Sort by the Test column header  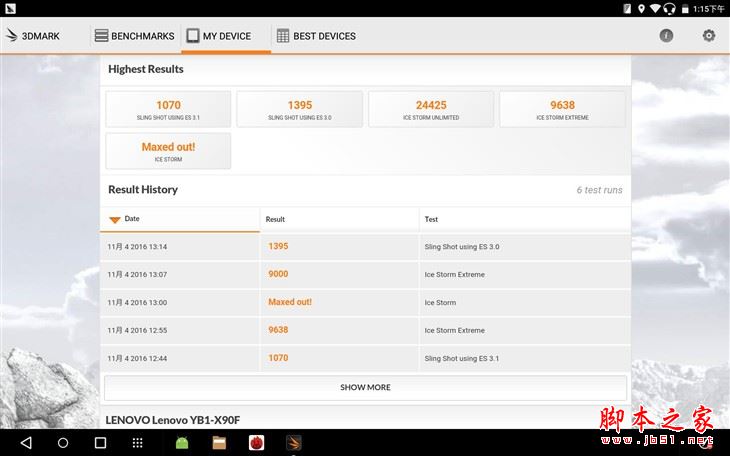click(431, 219)
